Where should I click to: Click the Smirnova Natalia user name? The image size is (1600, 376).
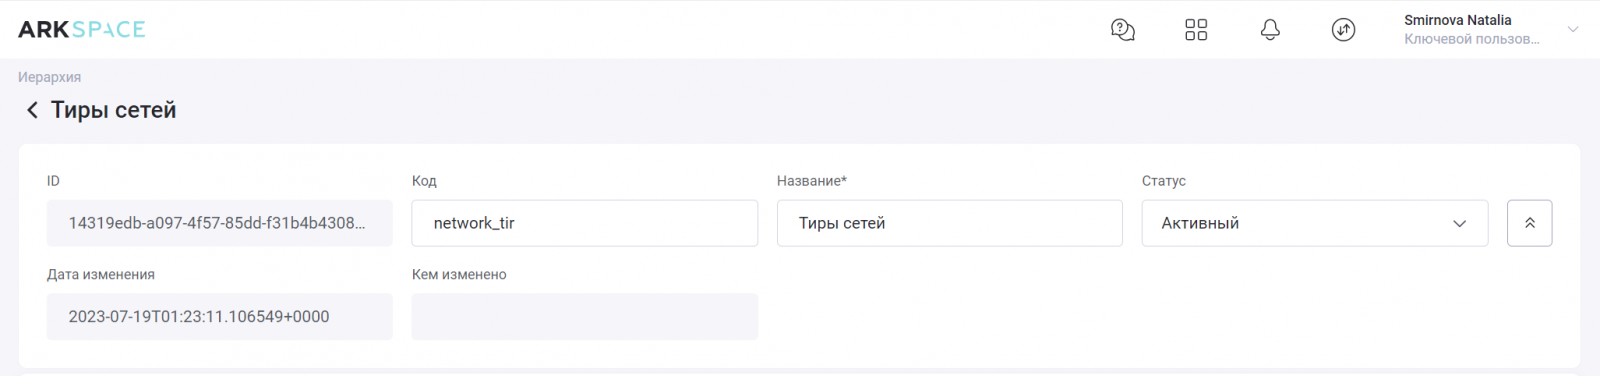click(1457, 20)
